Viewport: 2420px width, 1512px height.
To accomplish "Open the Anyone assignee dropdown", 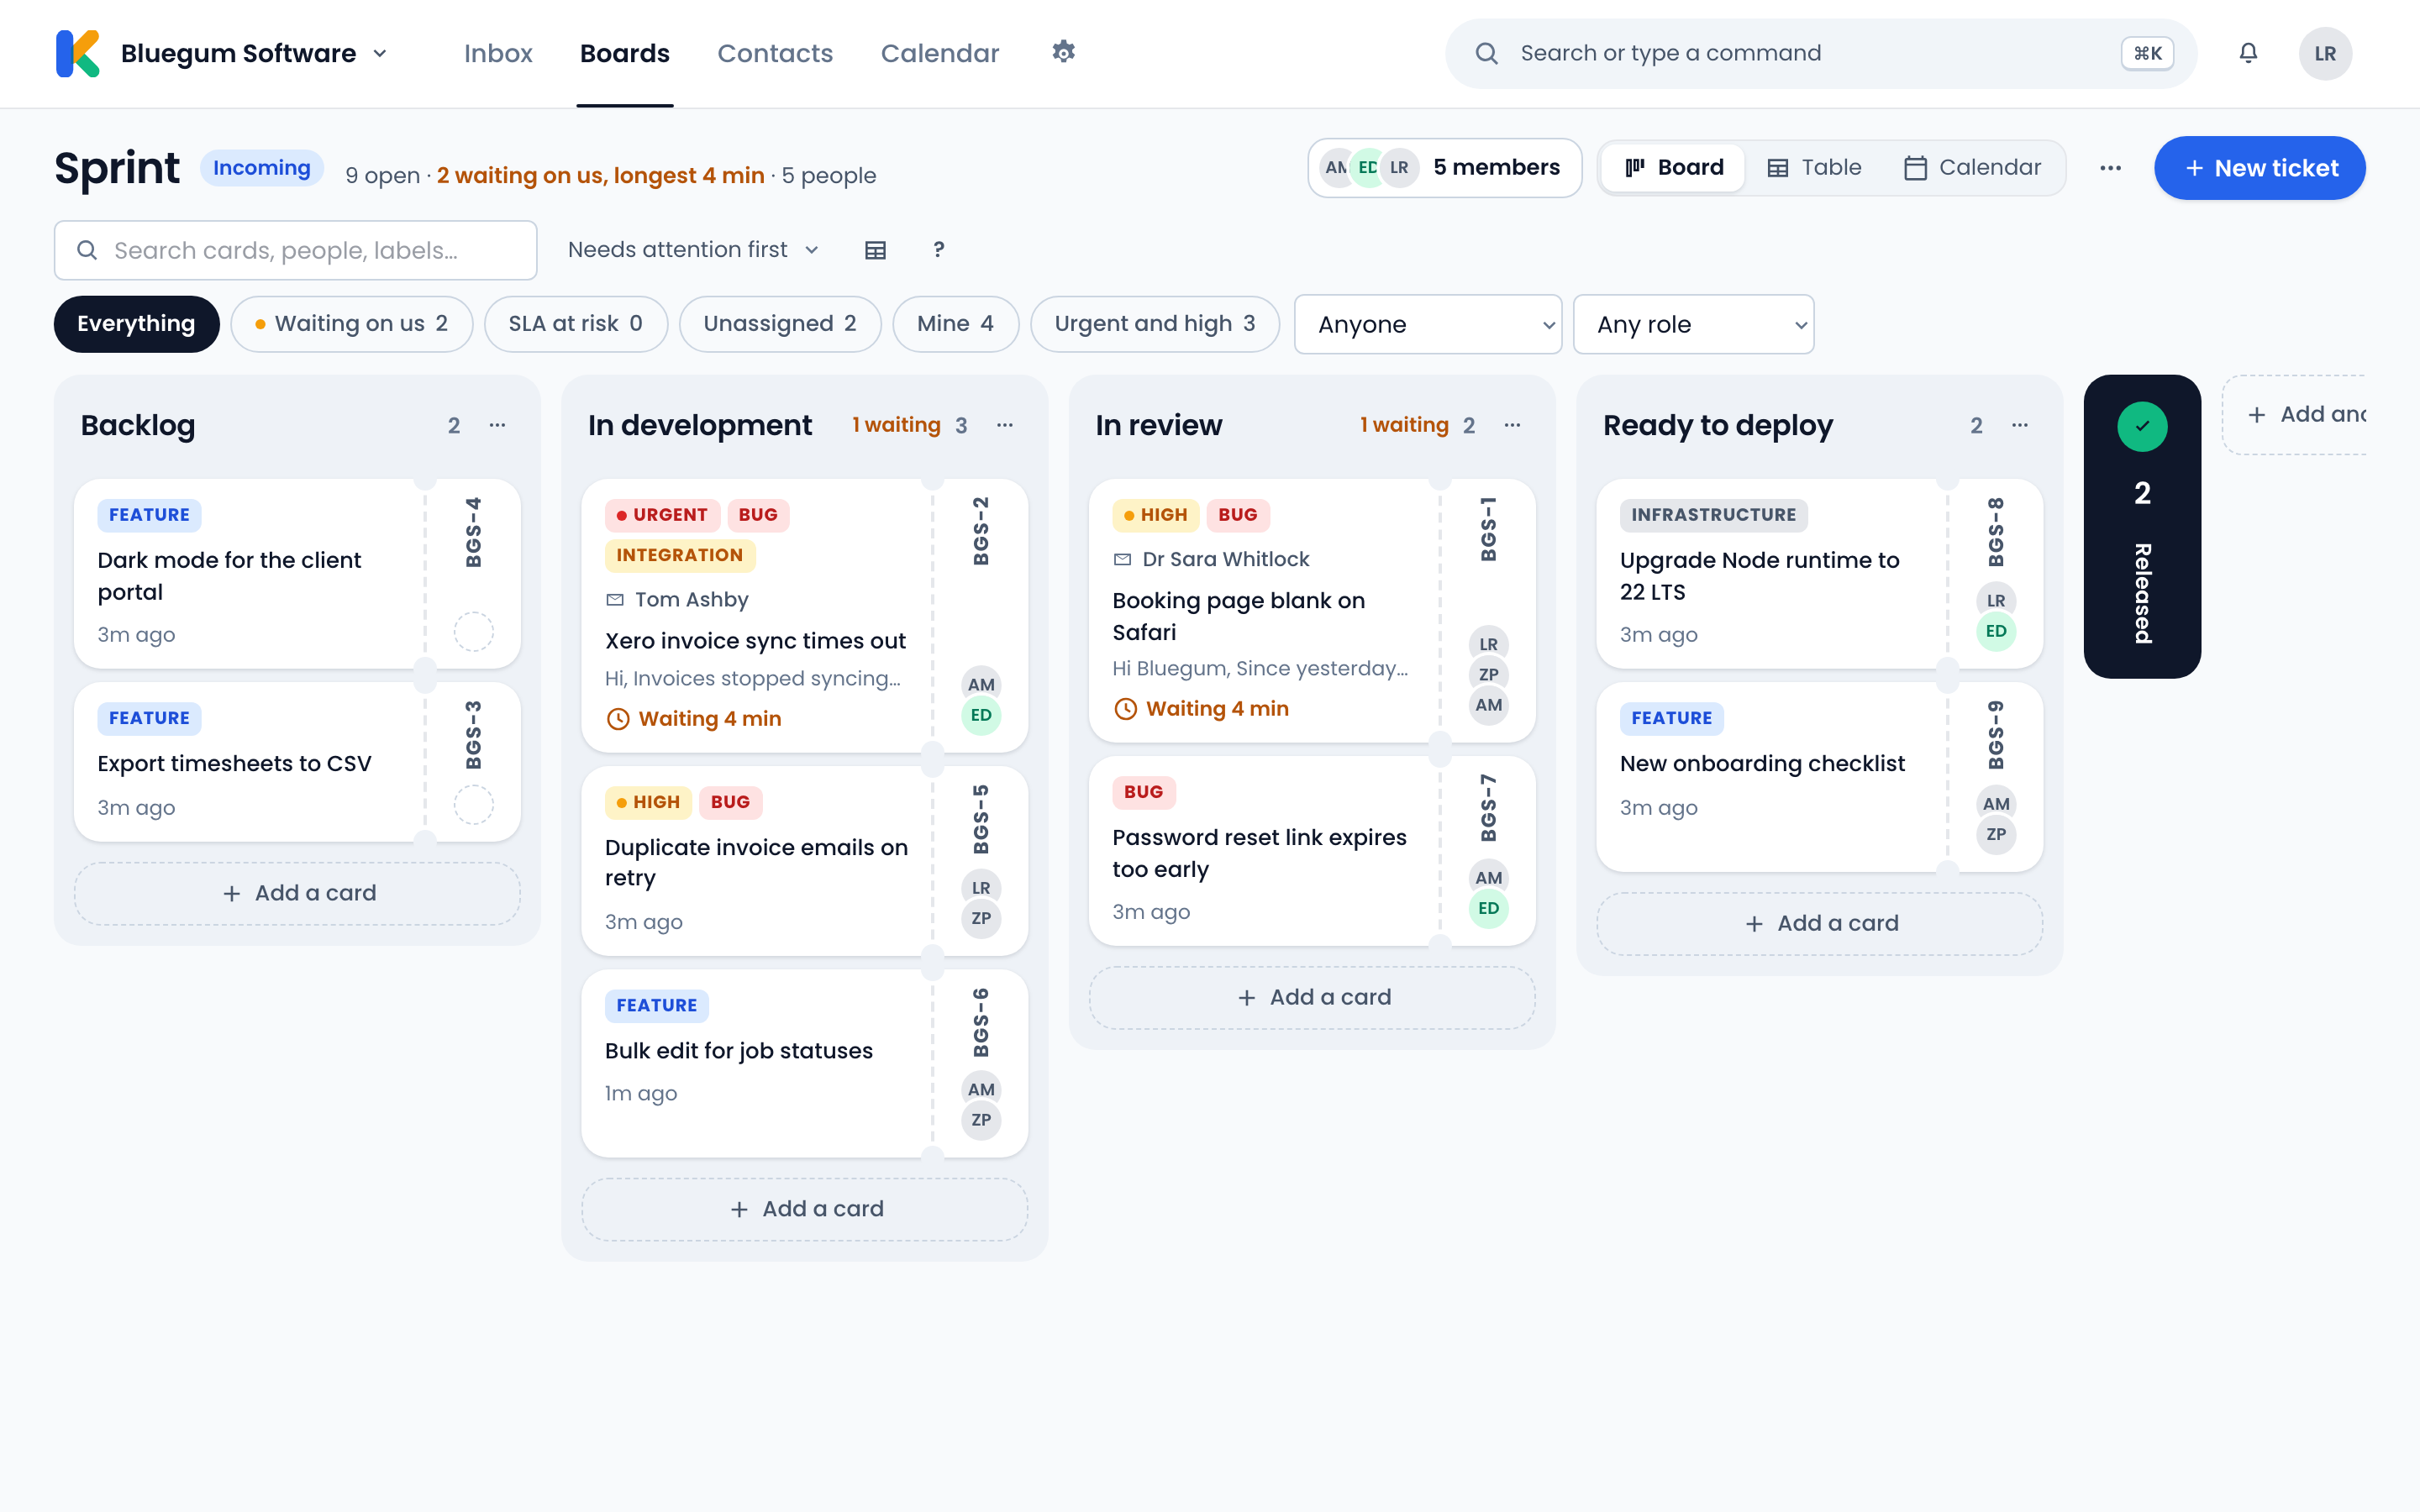I will point(1427,324).
